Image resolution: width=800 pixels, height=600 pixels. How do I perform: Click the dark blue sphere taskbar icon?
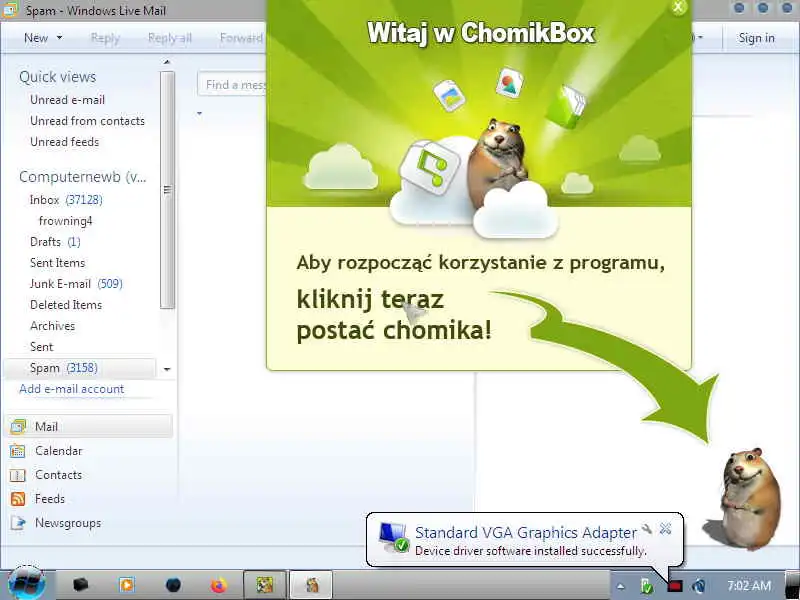173,584
